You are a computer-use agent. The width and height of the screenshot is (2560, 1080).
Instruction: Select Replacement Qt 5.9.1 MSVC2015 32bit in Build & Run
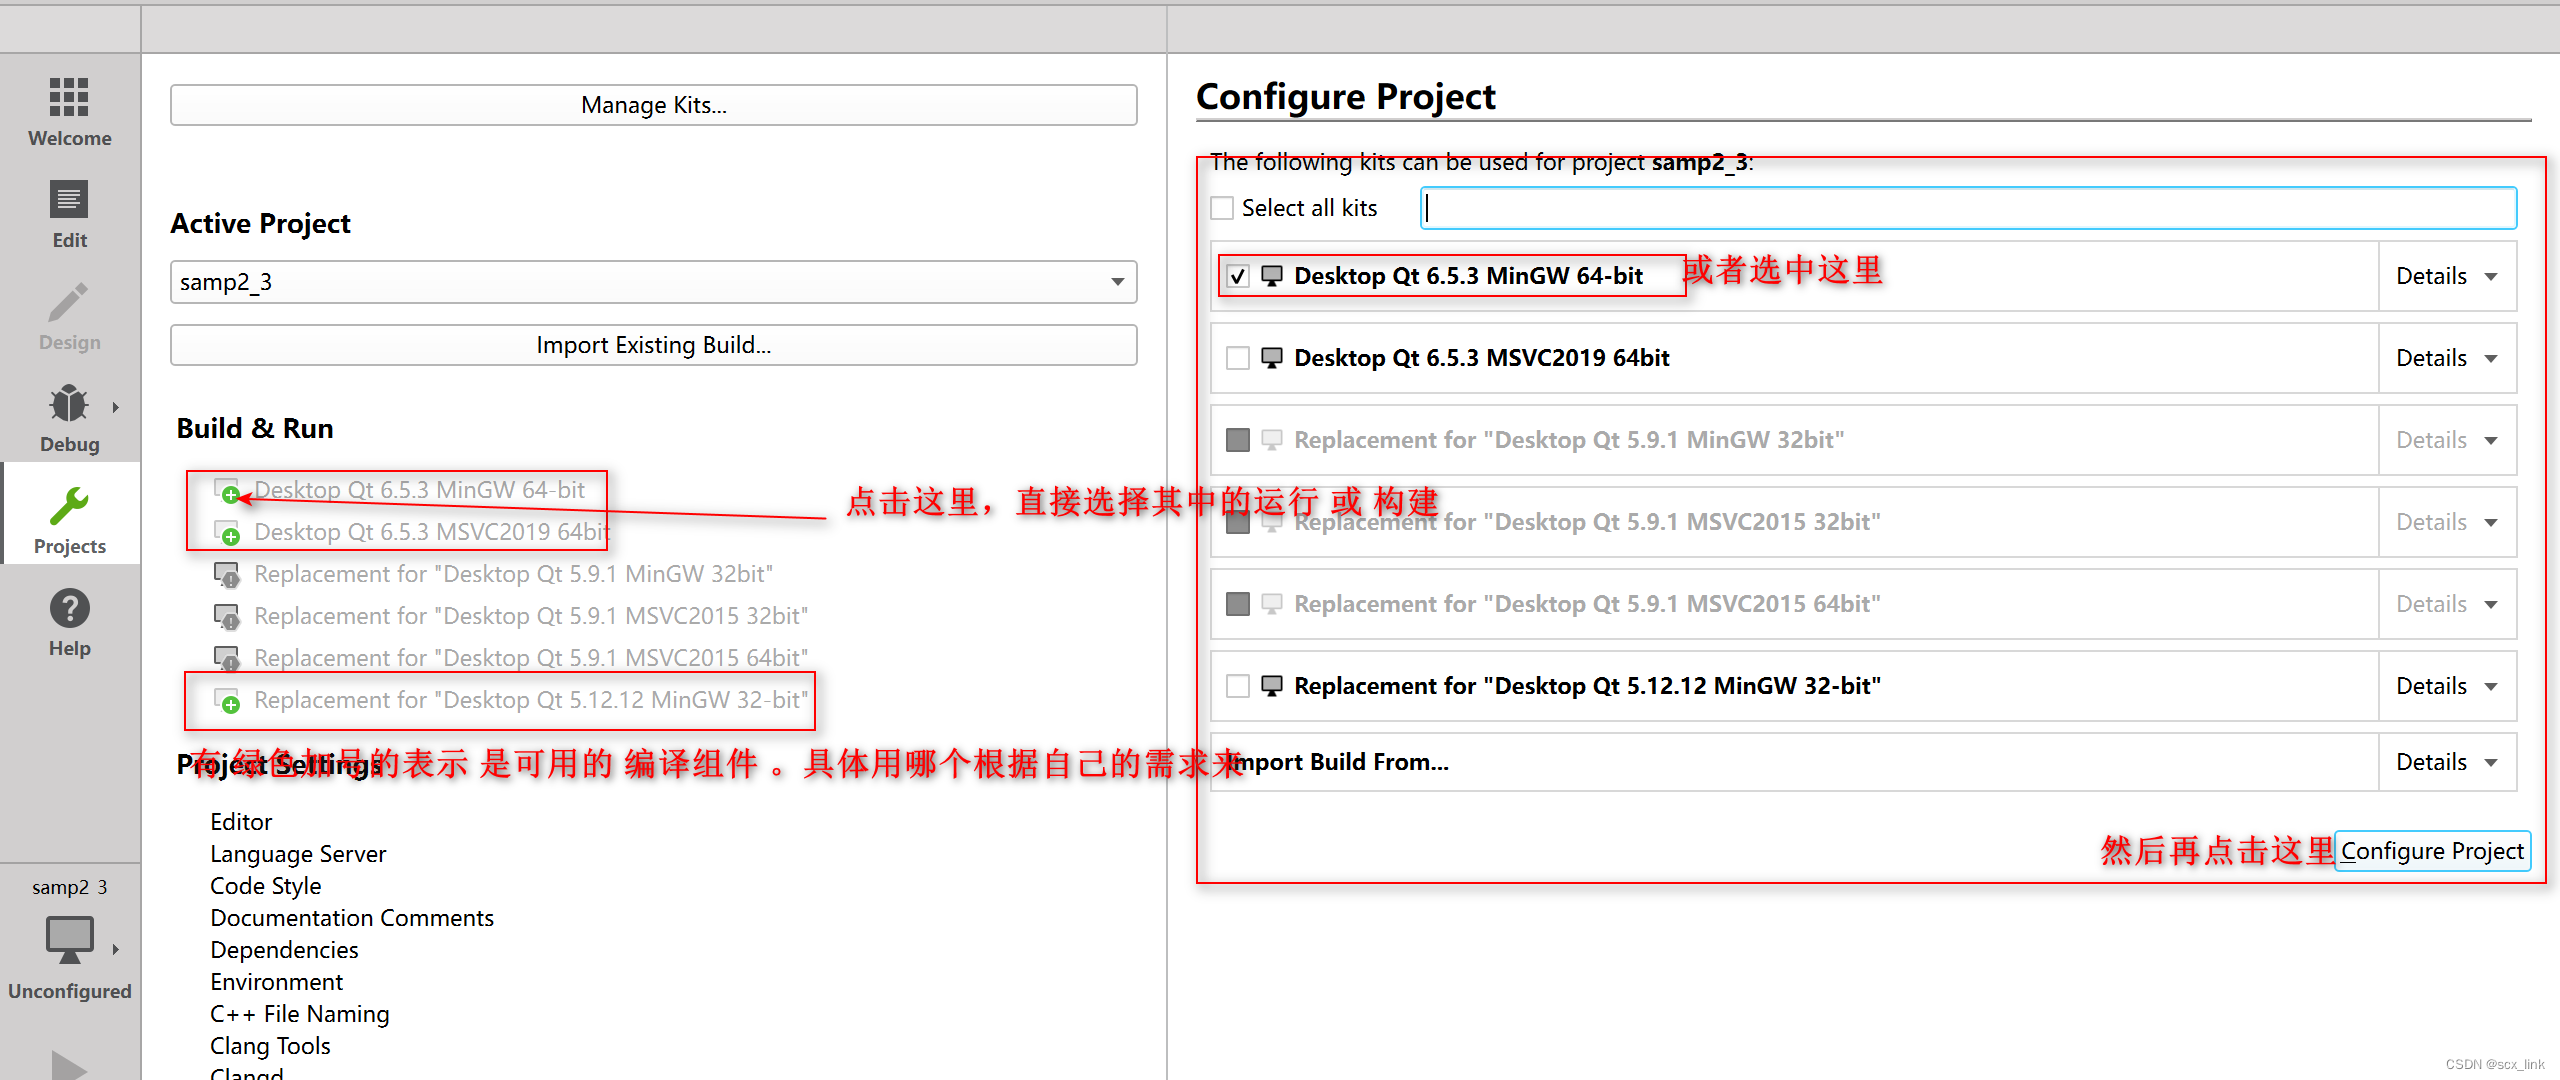point(530,616)
